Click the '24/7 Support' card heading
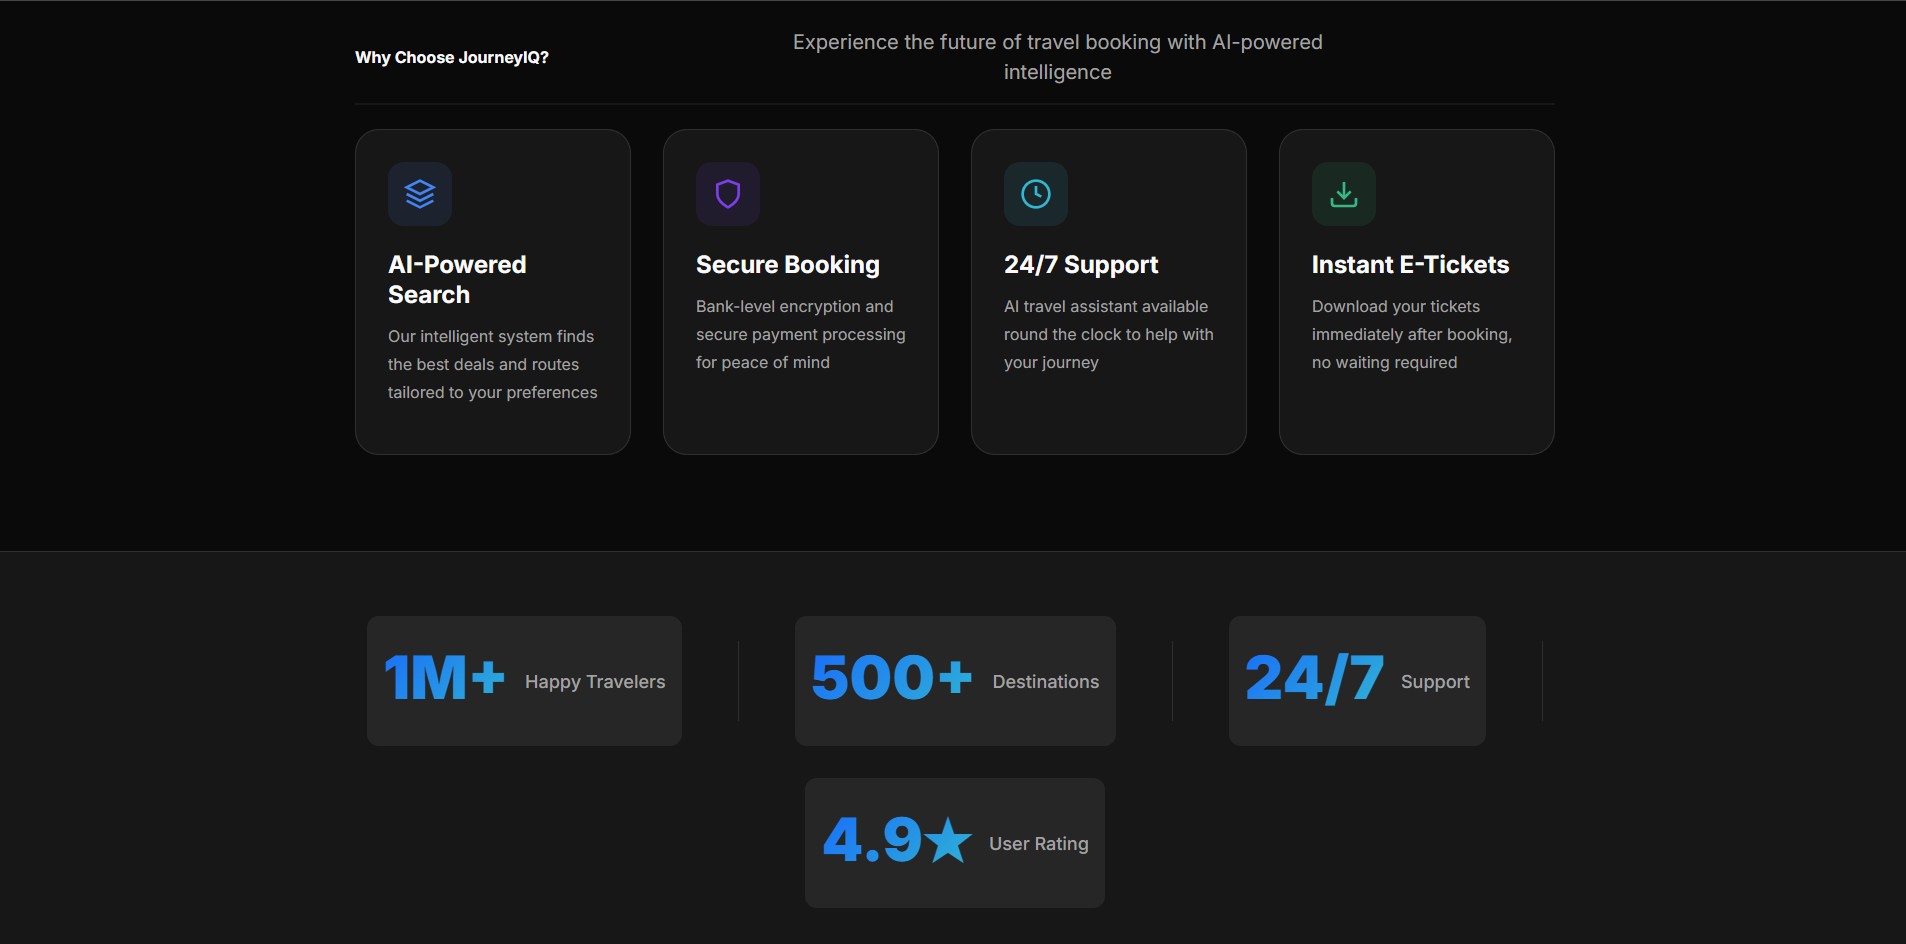This screenshot has height=944, width=1906. coord(1081,264)
